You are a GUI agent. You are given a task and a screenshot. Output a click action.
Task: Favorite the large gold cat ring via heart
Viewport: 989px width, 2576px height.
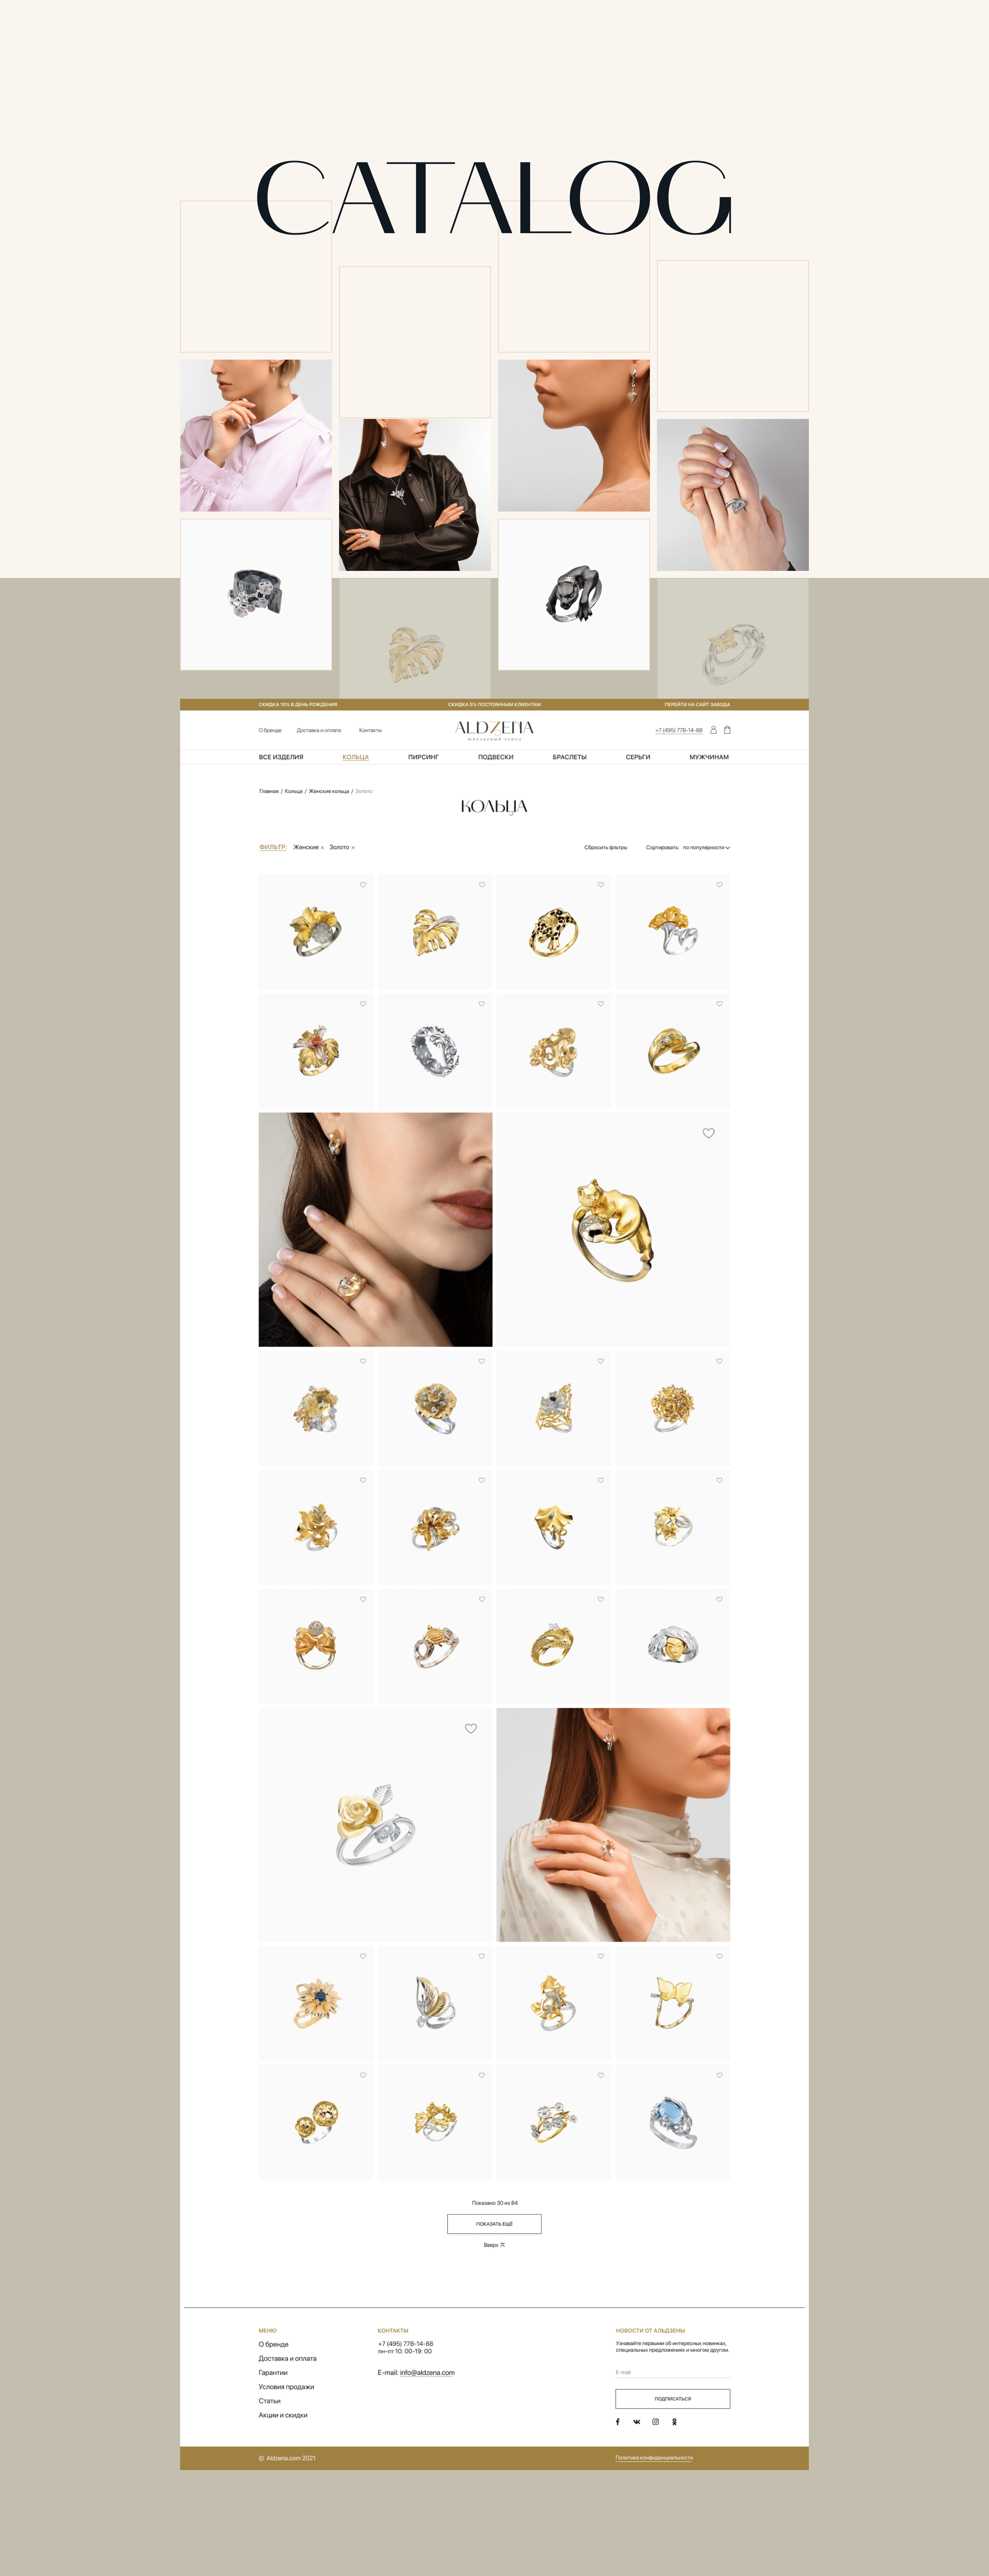click(x=708, y=1133)
